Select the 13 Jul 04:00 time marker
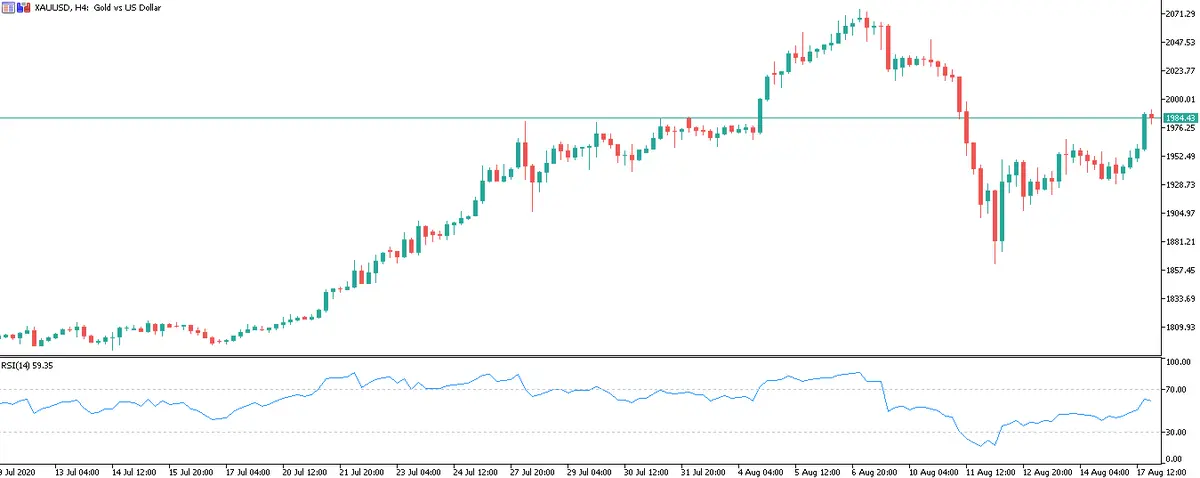 pyautogui.click(x=75, y=470)
